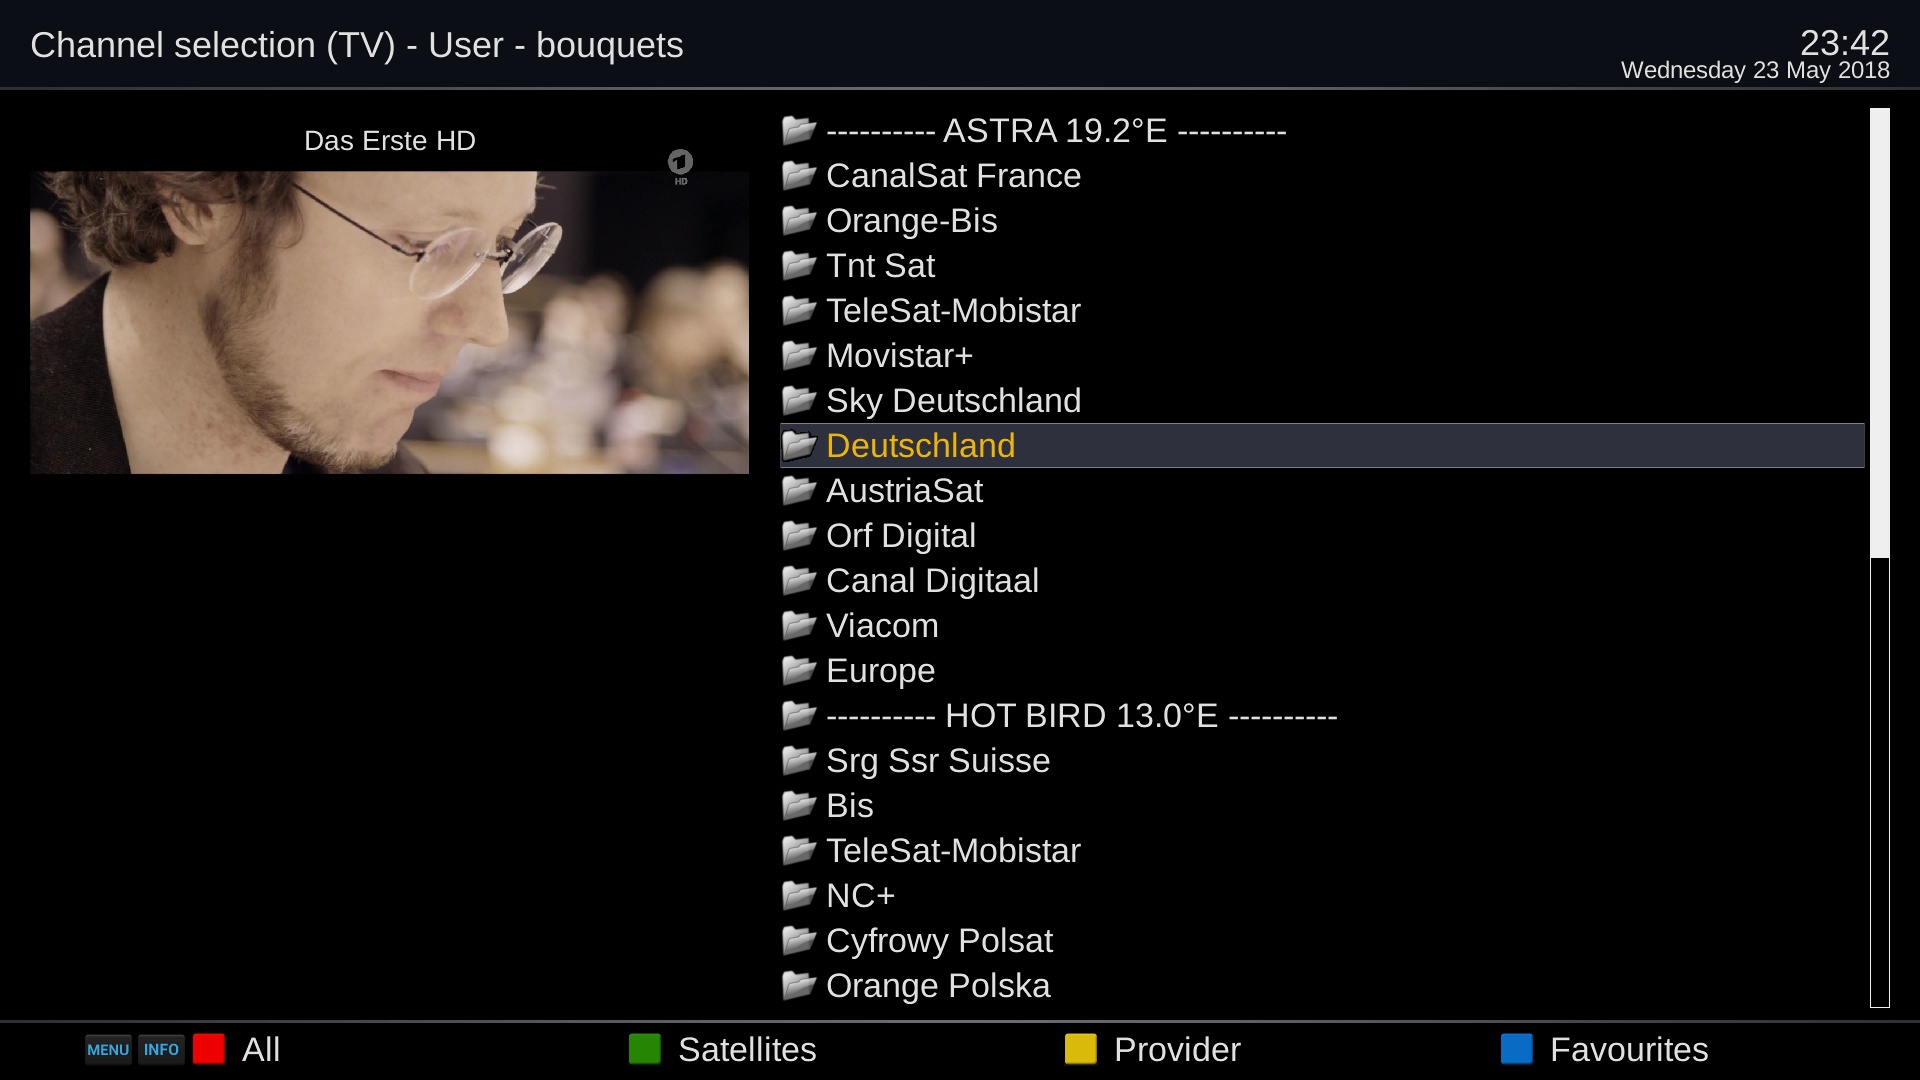
Task: Click folder icon next to Cyfrowy Polsat
Action: [x=799, y=940]
